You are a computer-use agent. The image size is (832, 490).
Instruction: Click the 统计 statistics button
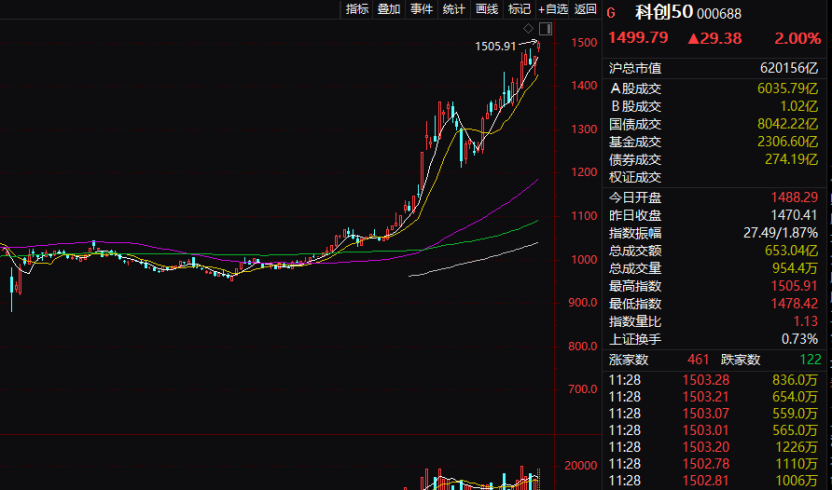[x=454, y=9]
